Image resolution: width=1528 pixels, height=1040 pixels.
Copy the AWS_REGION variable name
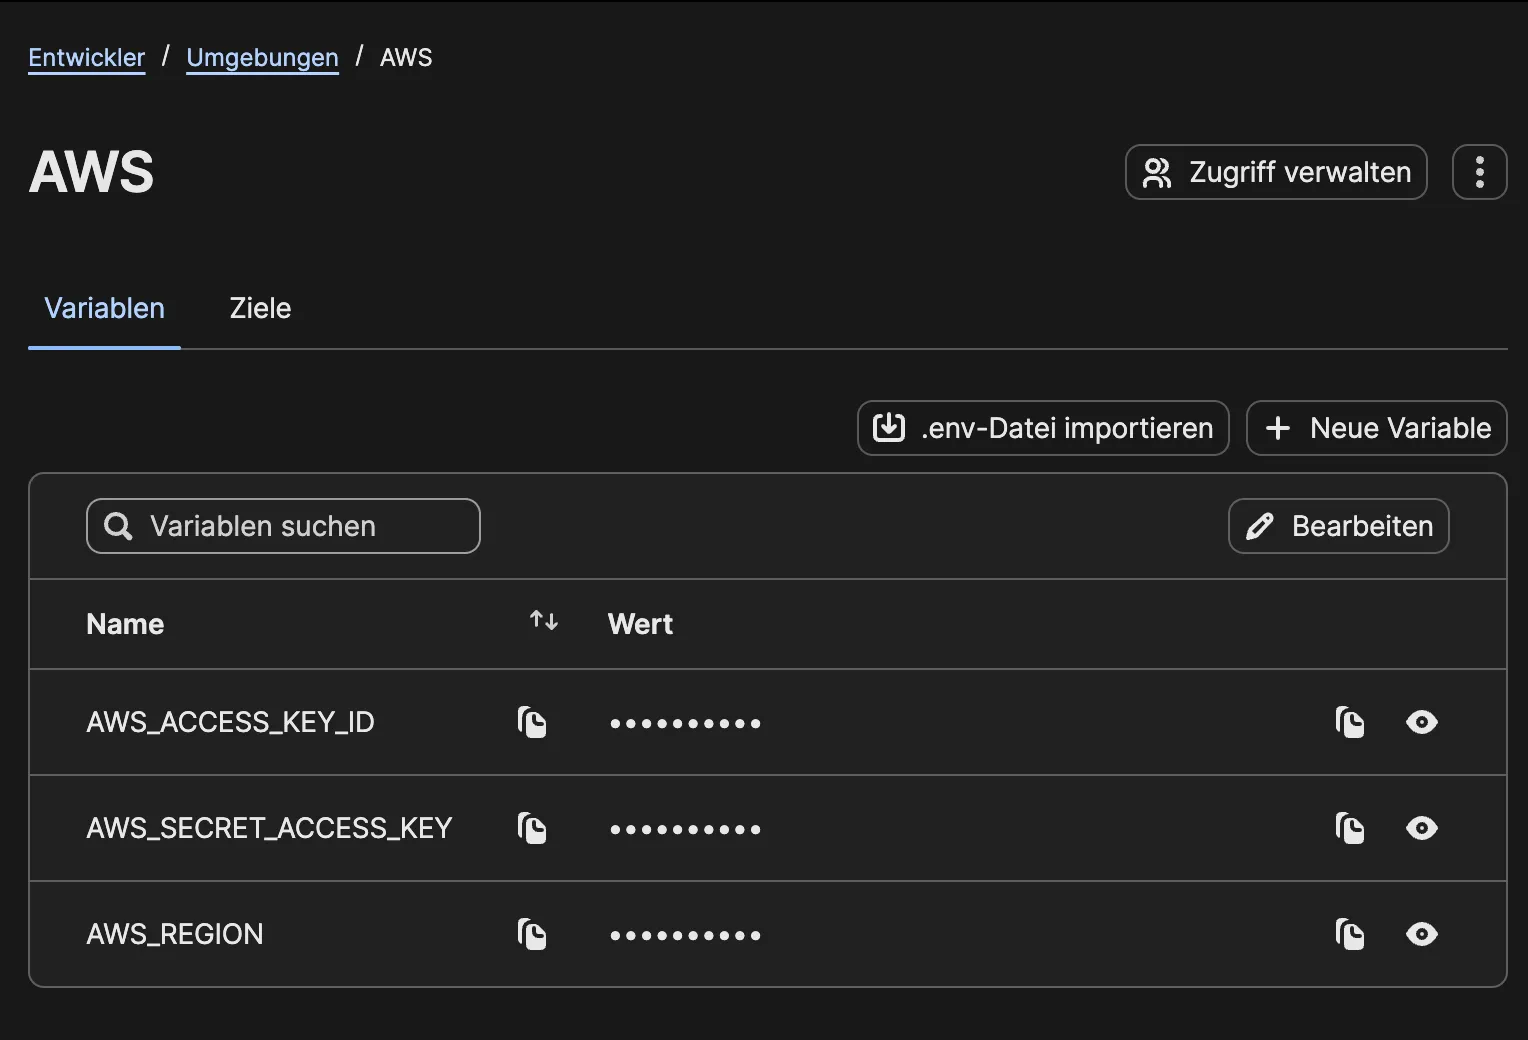pos(532,934)
